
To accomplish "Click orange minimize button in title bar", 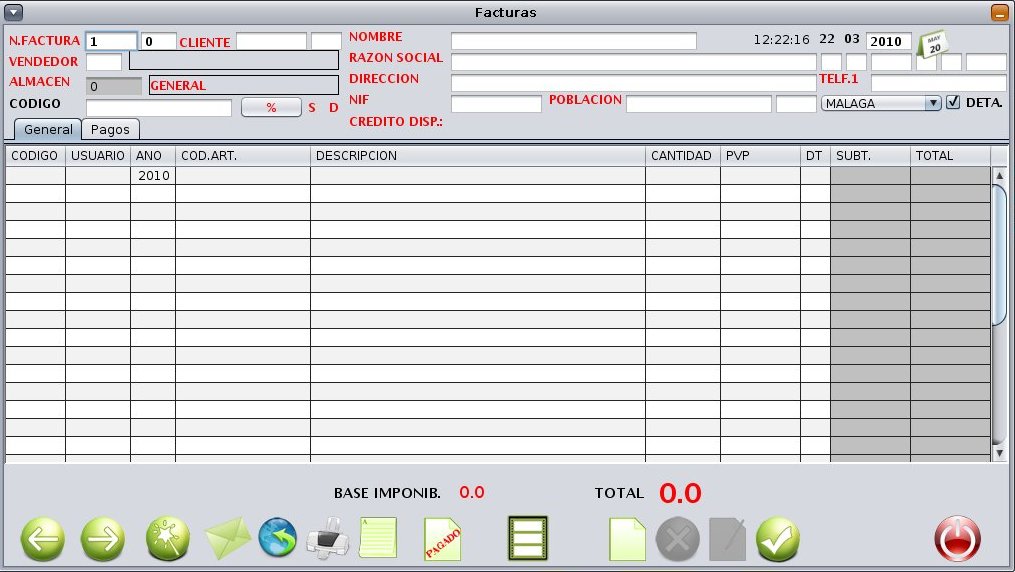I will click(x=999, y=12).
